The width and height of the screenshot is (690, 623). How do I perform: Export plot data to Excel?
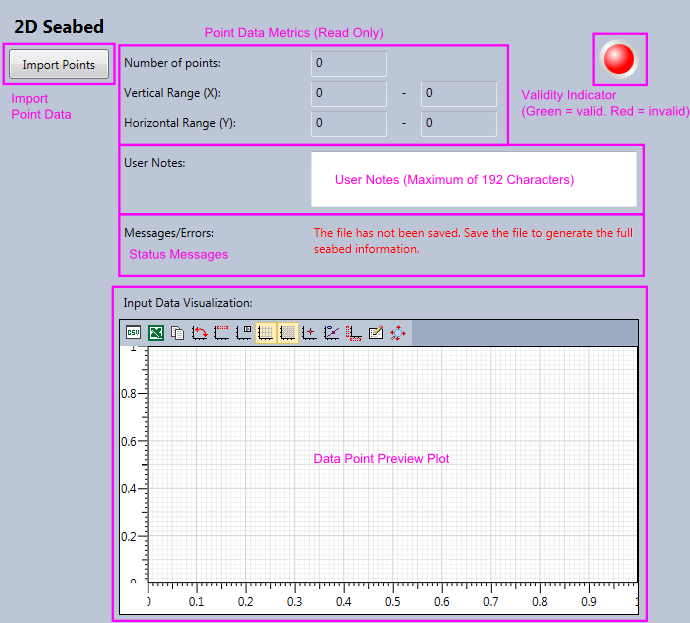point(156,333)
